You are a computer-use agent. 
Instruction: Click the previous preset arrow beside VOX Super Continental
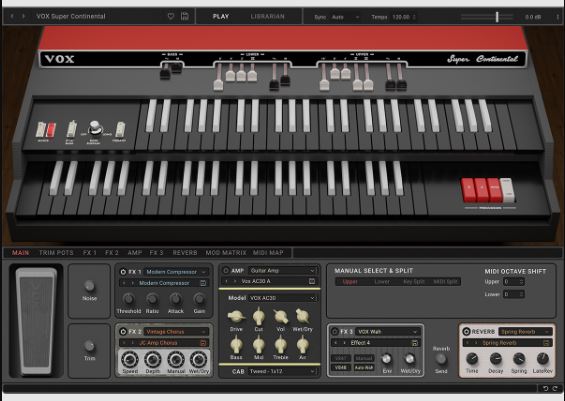pos(12,16)
